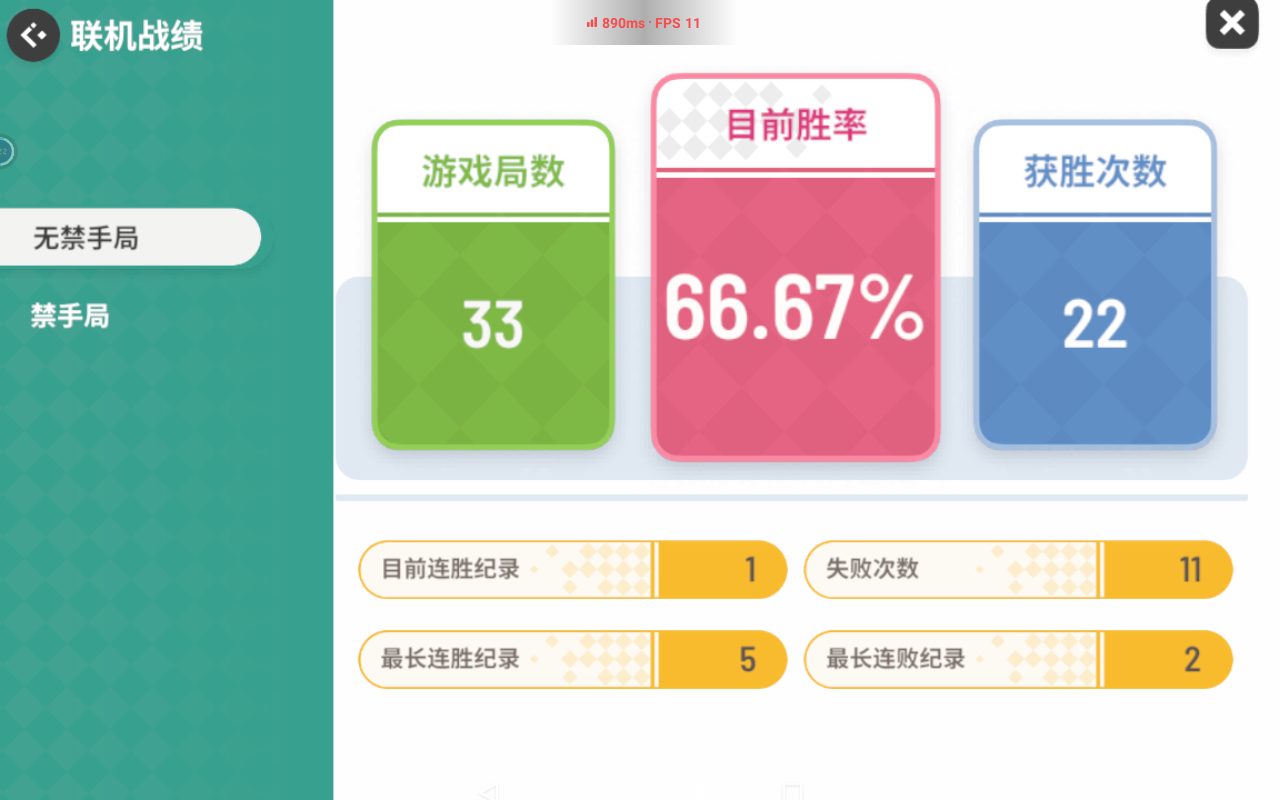Select the 最长连胜纪录 stat row
This screenshot has width=1280, height=800.
tap(572, 660)
